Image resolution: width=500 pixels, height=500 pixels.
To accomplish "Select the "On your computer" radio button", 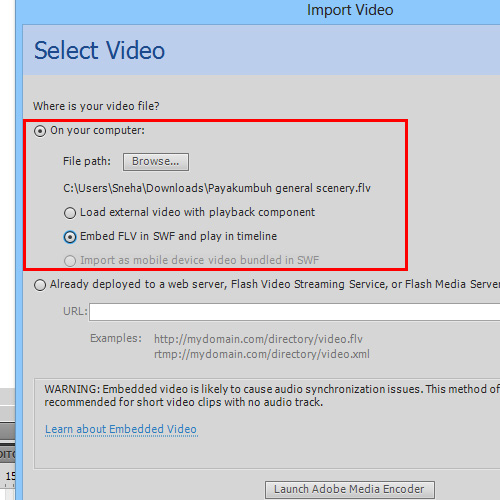I will click(x=40, y=131).
